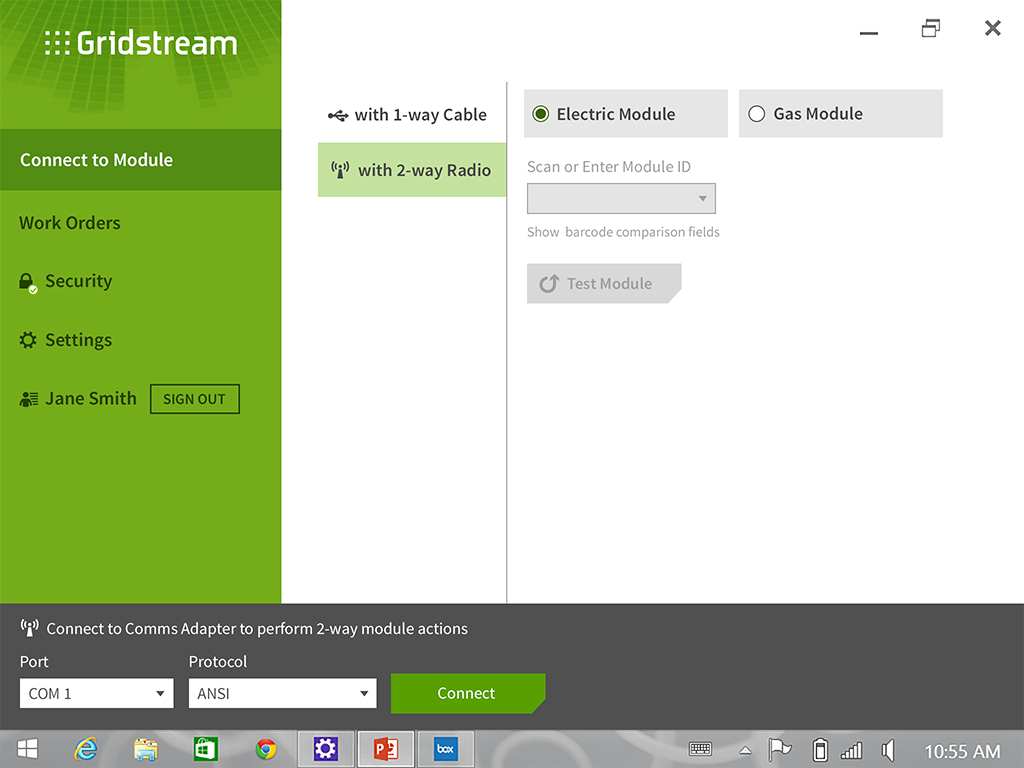Click Show barcode comparison fields link
The height and width of the screenshot is (768, 1024).
(623, 232)
